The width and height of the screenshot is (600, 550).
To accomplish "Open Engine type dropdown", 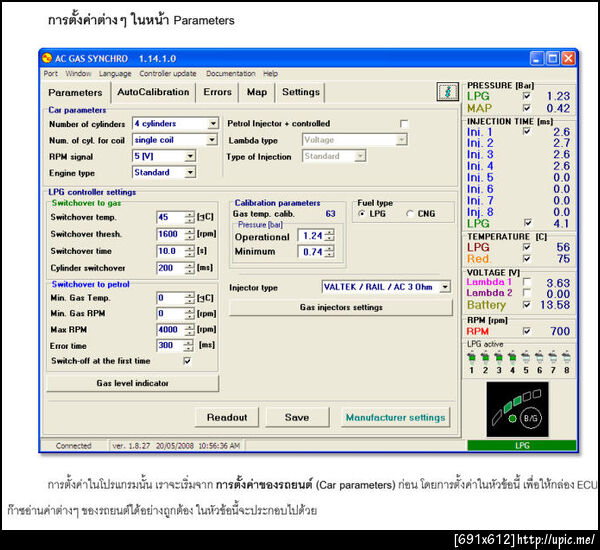I will tap(190, 173).
